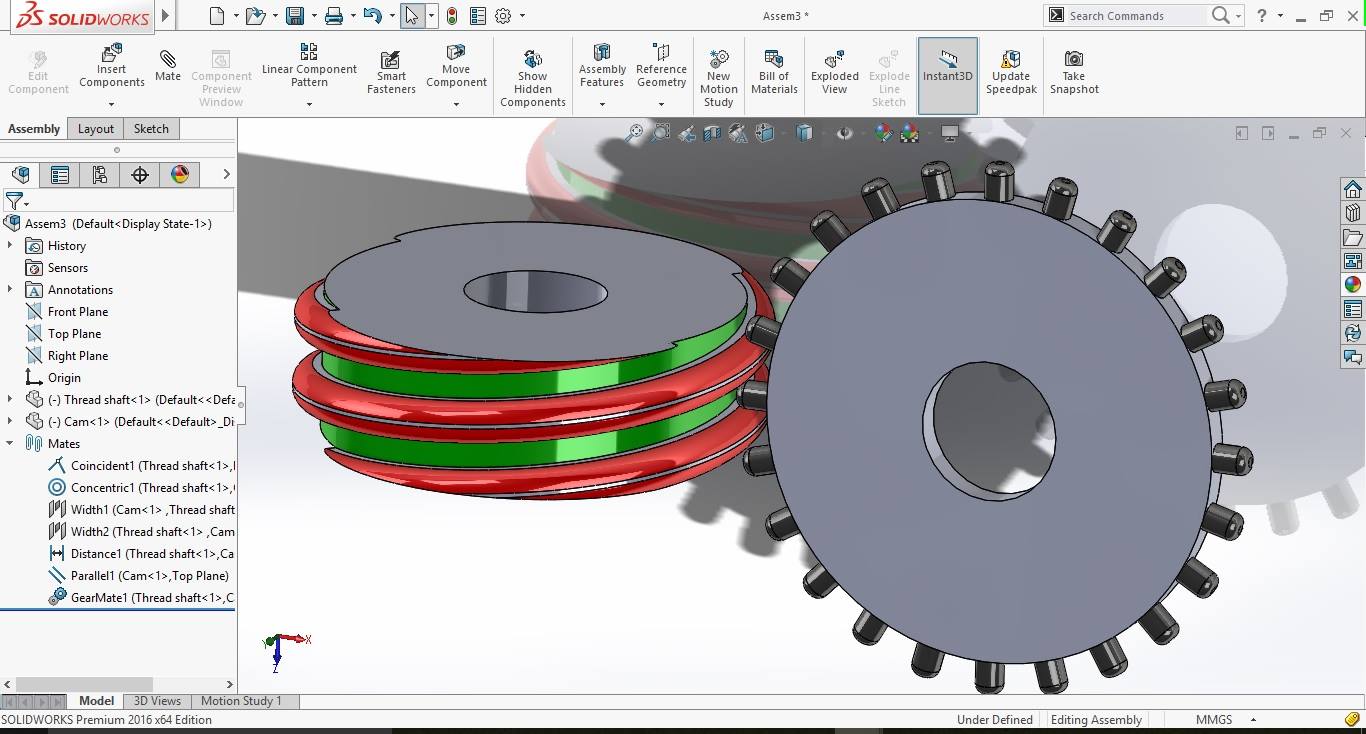Collapse the Mates folder
Viewport: 1366px width, 734px height.
(10, 444)
